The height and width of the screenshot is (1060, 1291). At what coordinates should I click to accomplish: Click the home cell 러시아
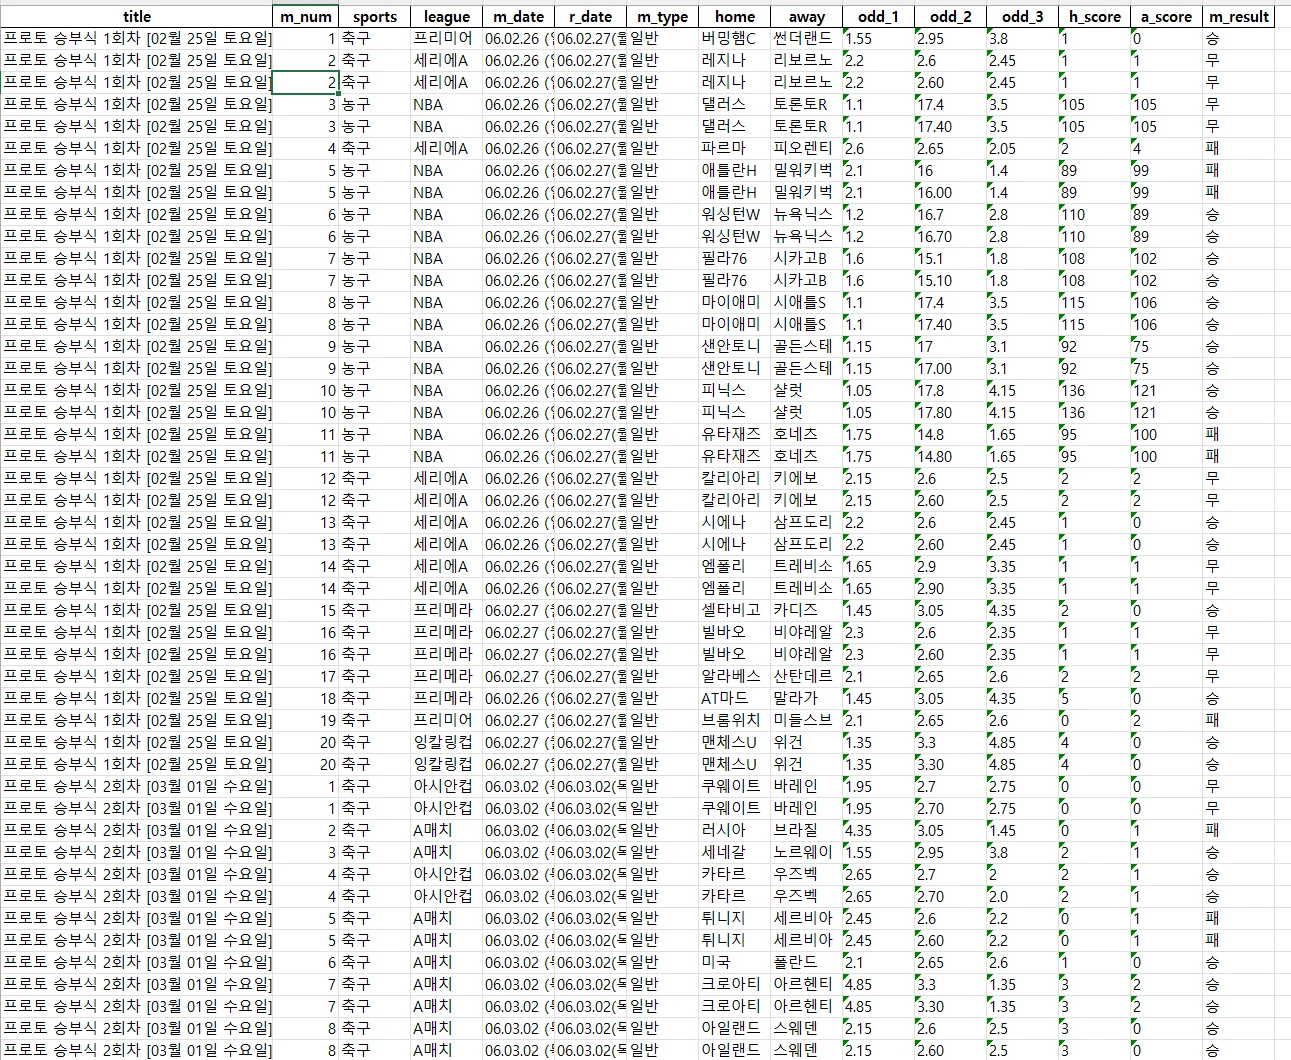coord(734,830)
